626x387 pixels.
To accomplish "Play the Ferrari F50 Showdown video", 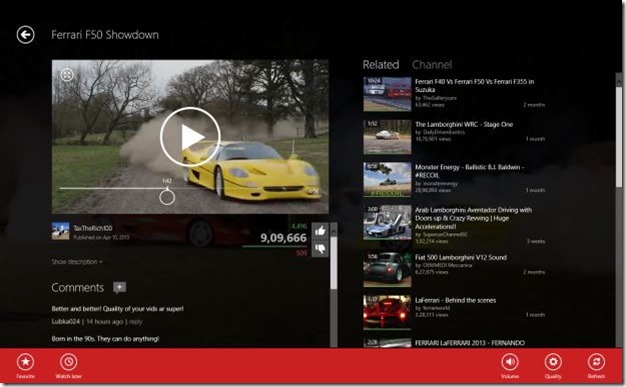I will (190, 137).
